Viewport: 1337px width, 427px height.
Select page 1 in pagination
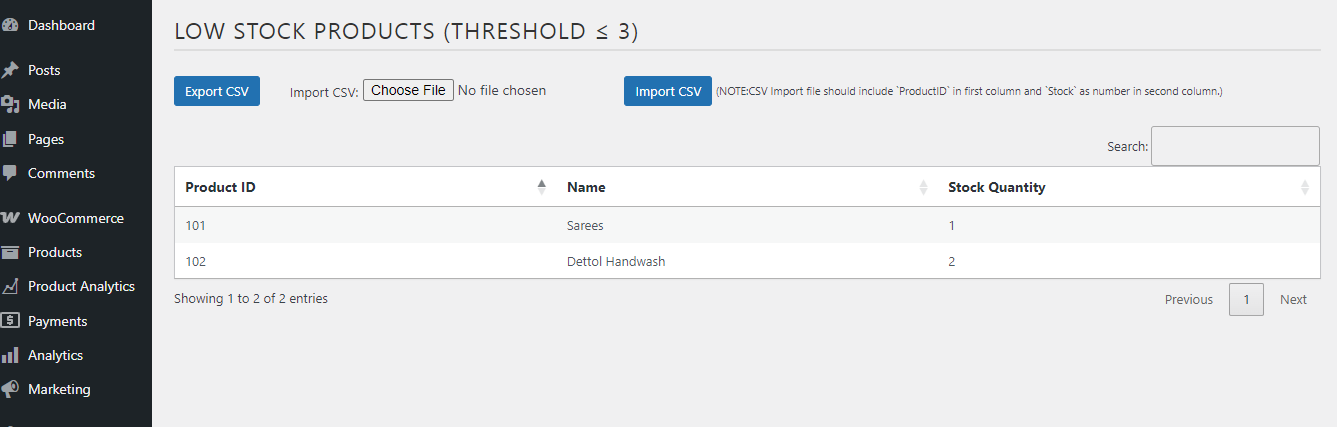tap(1246, 299)
